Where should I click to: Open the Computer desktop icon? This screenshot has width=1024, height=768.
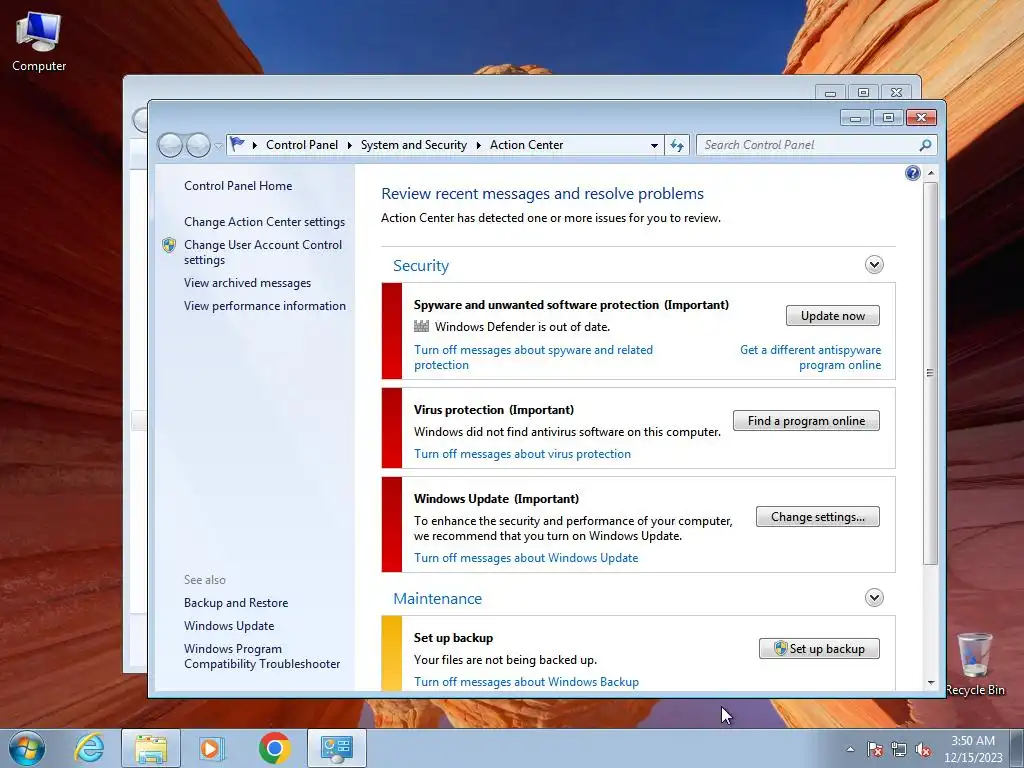(x=39, y=40)
